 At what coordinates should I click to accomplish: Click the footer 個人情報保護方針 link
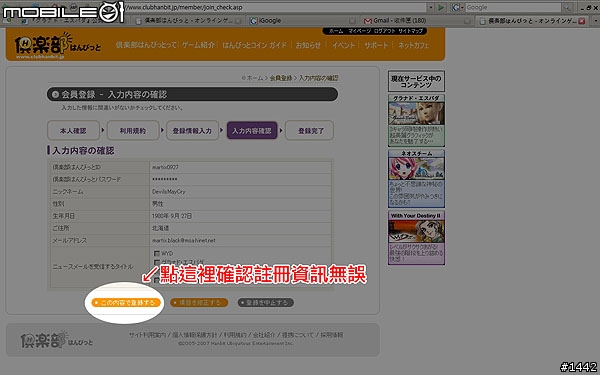tap(194, 335)
